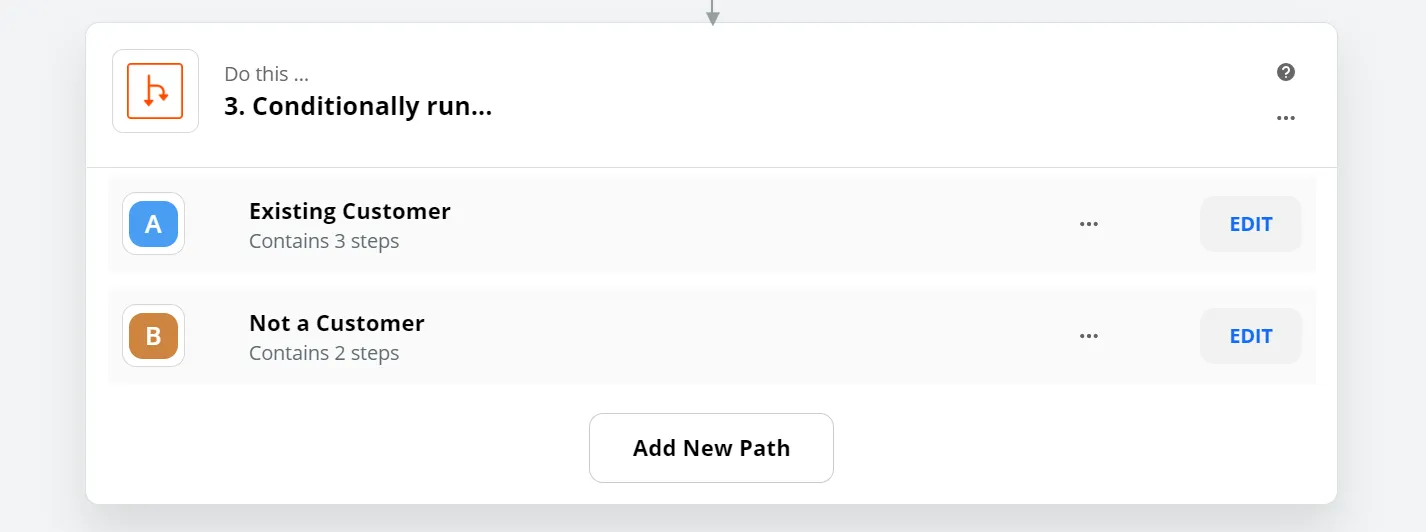Edit the Existing Customer path
The image size is (1426, 532).
pyautogui.click(x=1250, y=224)
